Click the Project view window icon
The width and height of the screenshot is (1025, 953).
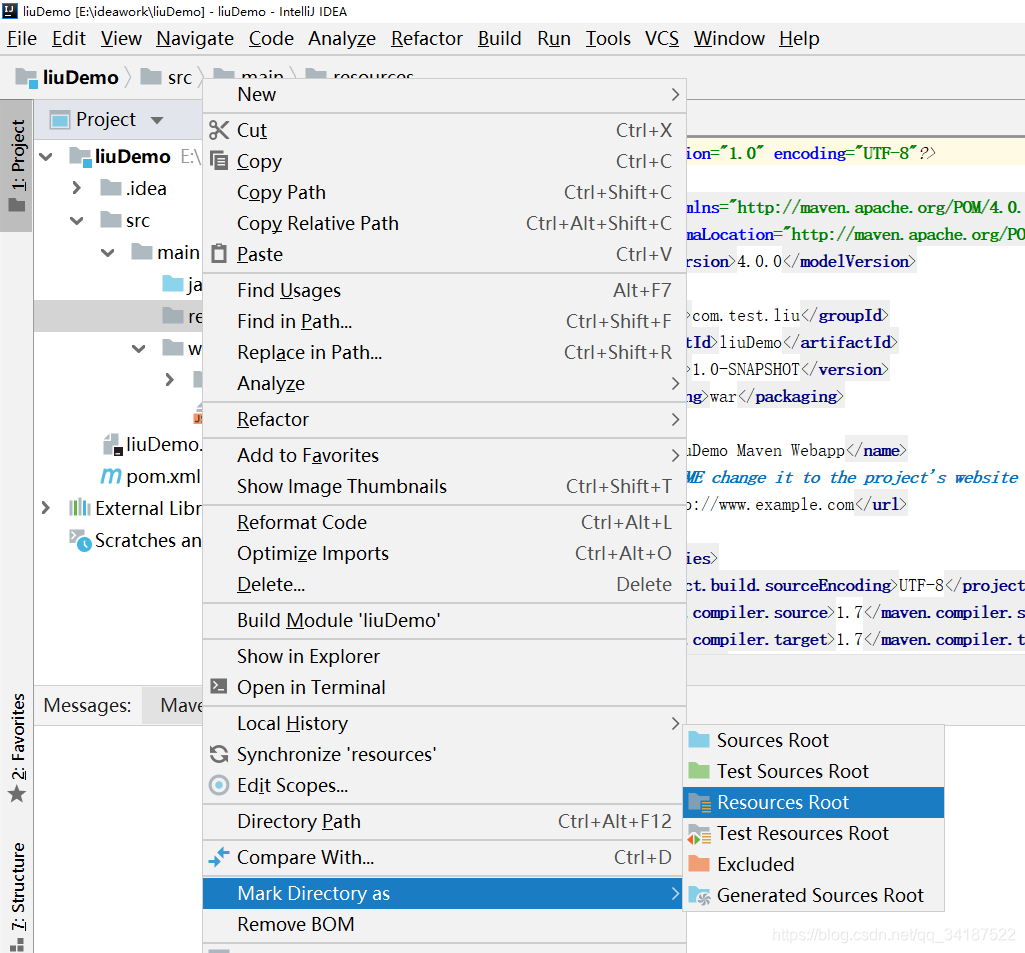pos(60,120)
